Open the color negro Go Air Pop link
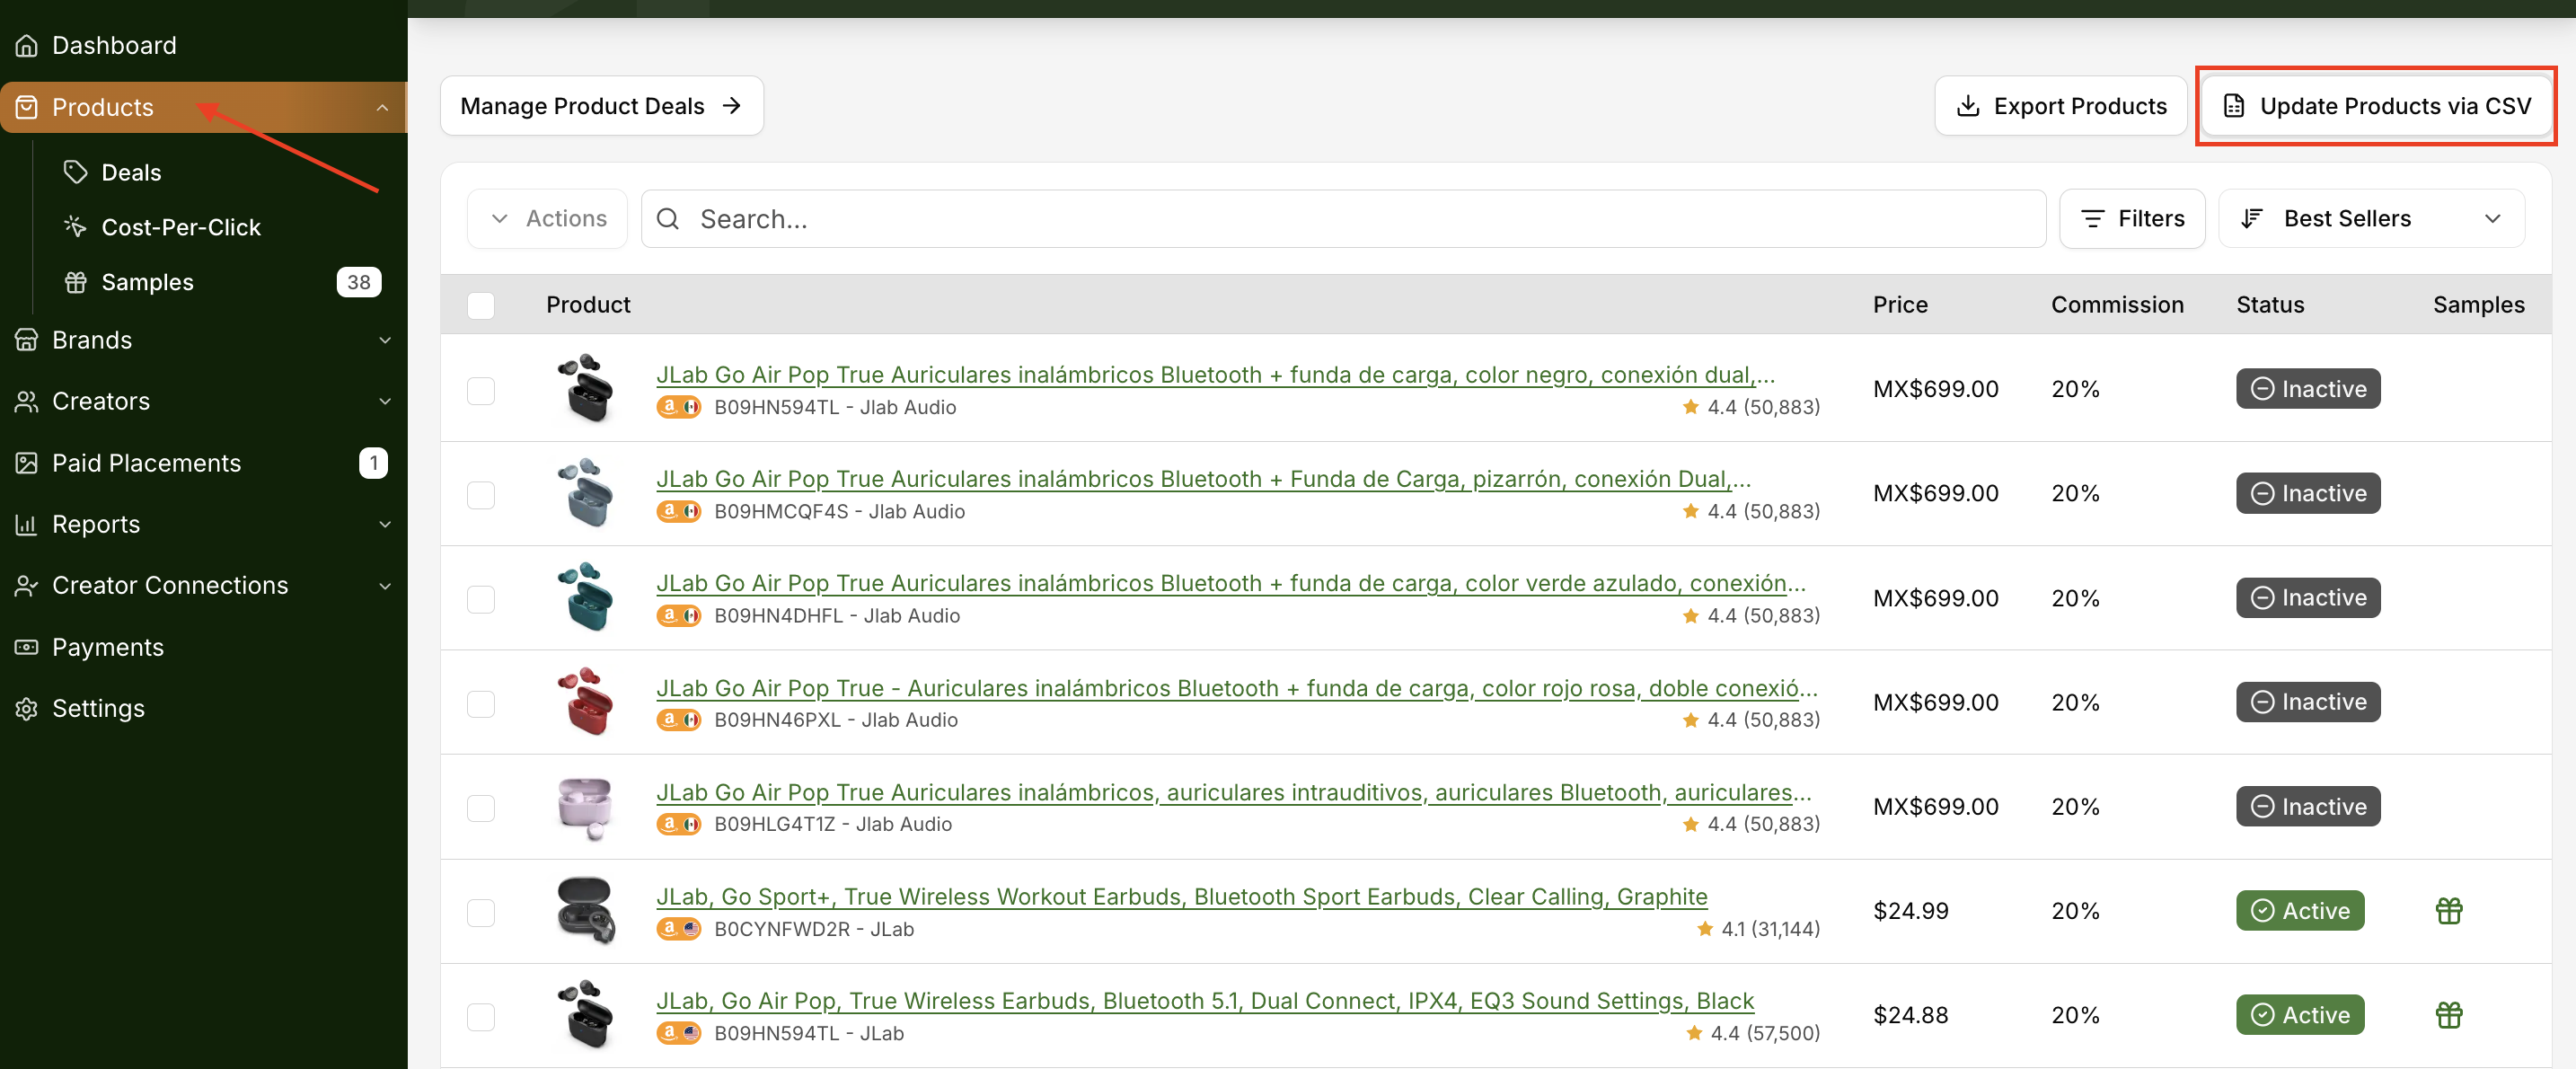The height and width of the screenshot is (1069, 2576). tap(1216, 375)
